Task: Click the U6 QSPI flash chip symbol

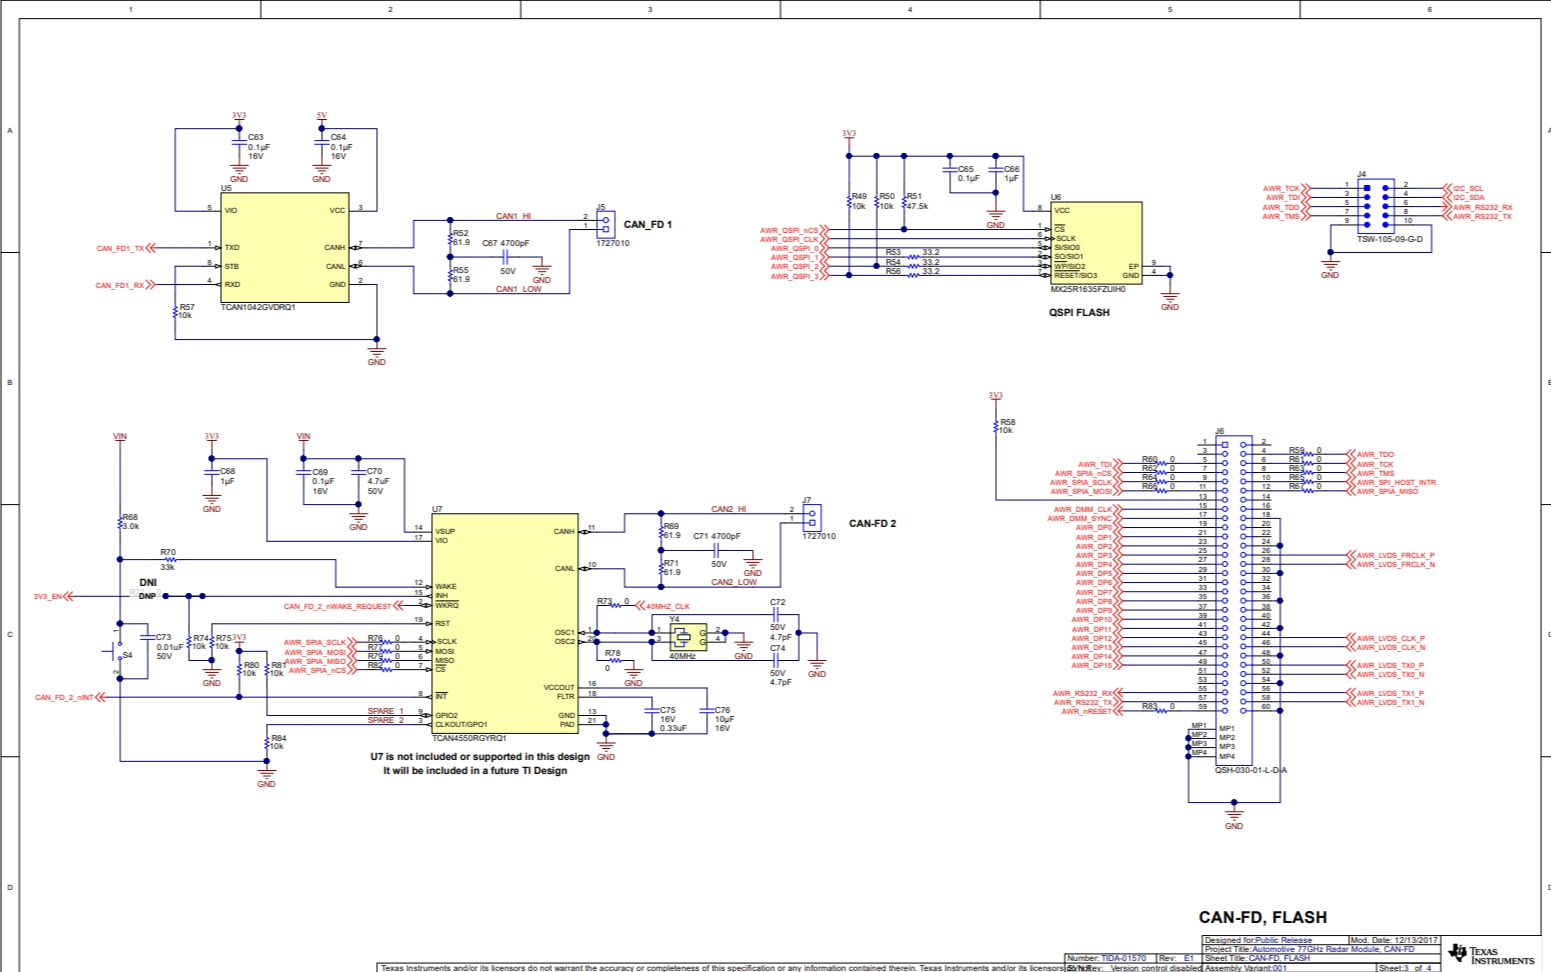Action: [1095, 243]
